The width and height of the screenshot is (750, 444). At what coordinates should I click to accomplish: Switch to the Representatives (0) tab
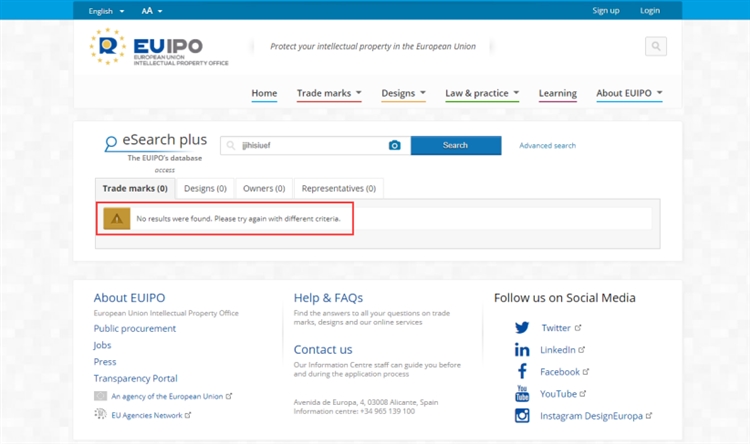point(339,189)
